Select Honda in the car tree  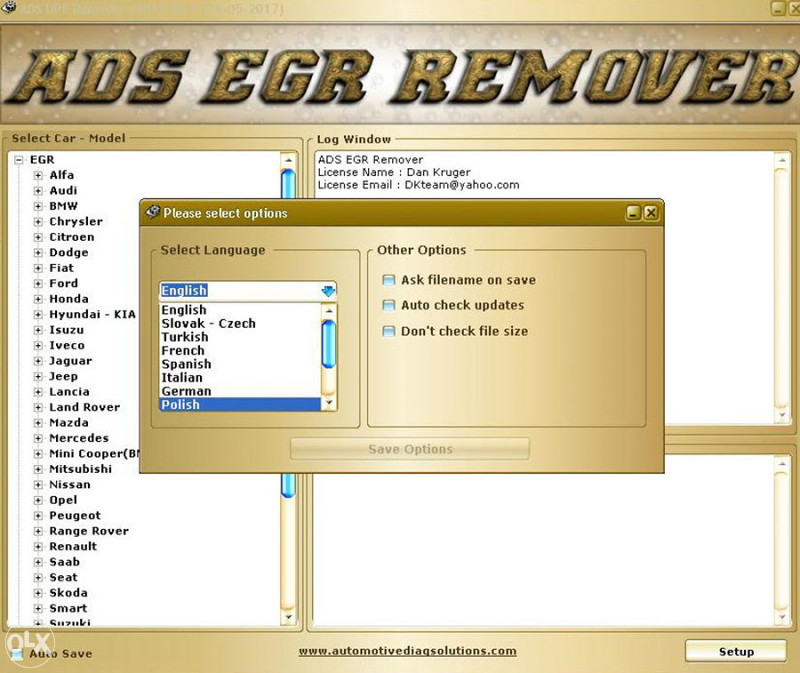69,299
